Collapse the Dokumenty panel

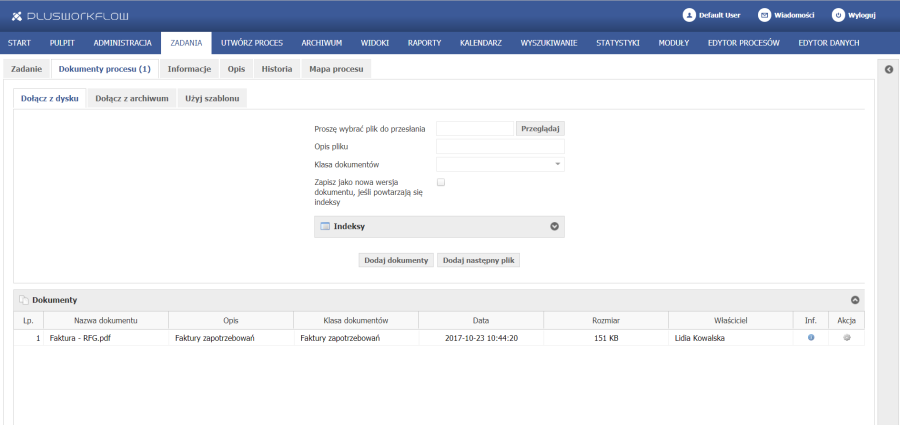point(855,300)
